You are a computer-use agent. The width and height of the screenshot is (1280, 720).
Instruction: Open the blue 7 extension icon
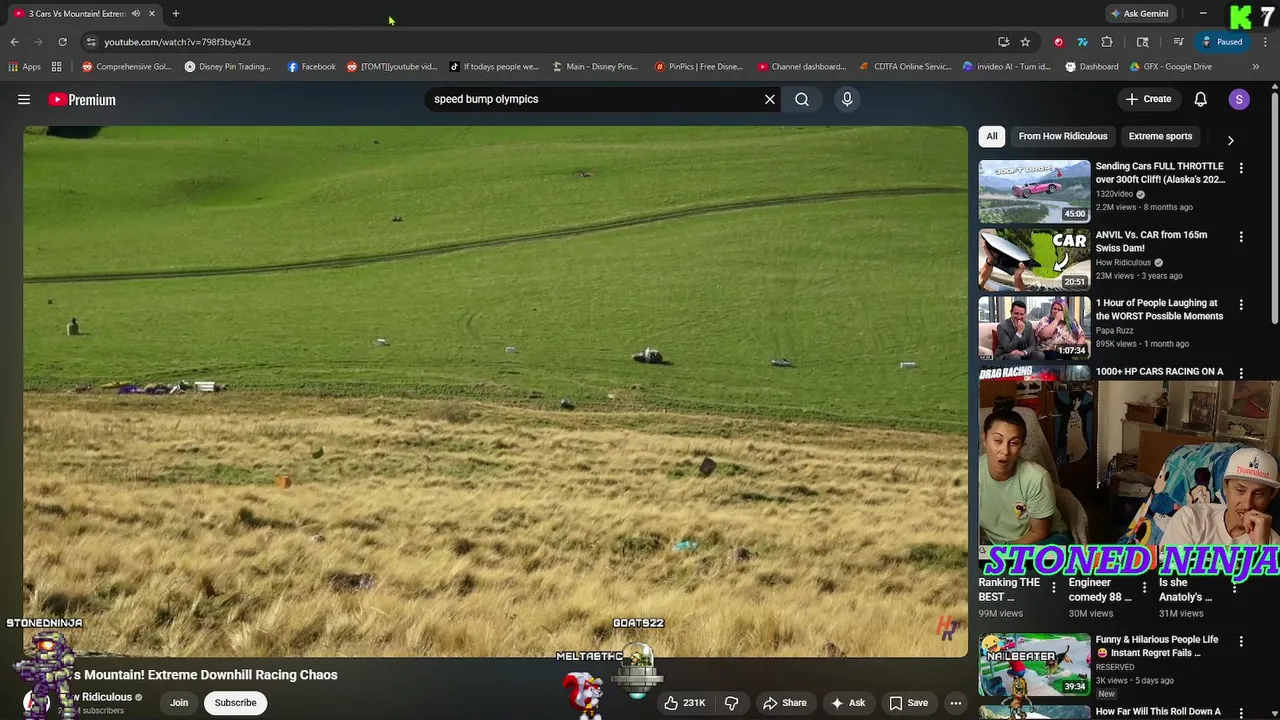pyautogui.click(x=1082, y=42)
